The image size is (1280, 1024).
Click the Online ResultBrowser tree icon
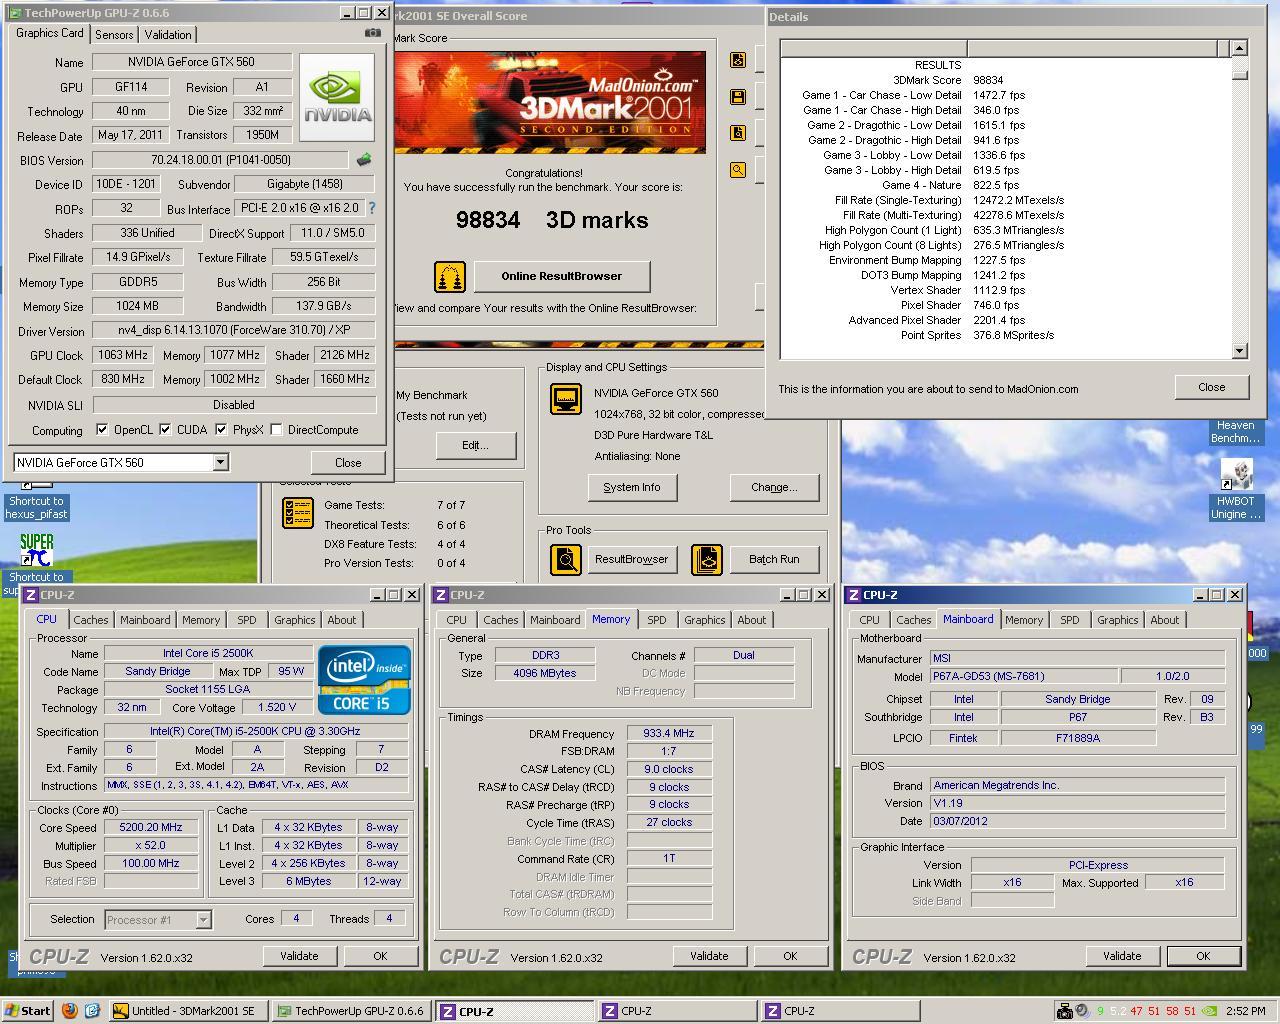pyautogui.click(x=450, y=277)
